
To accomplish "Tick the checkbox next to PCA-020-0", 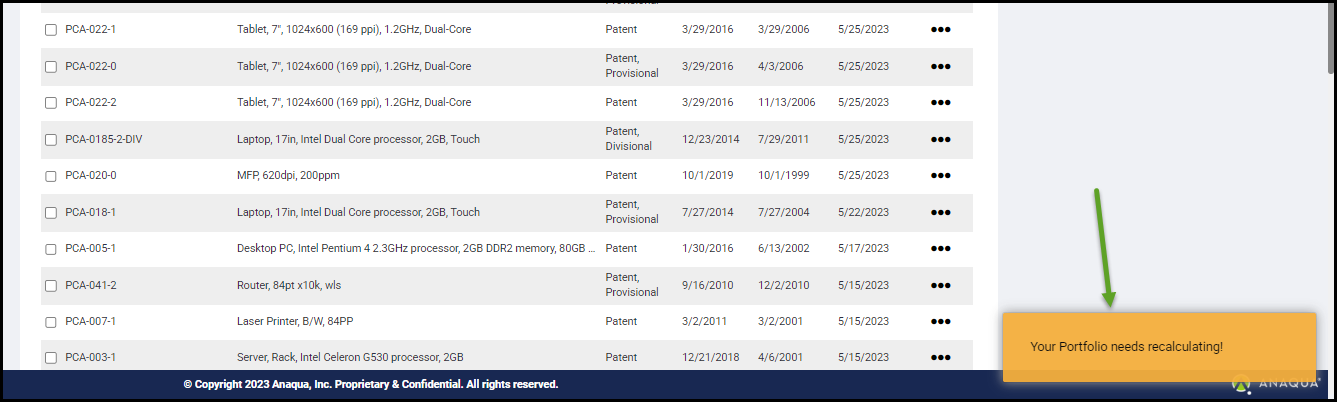I will [x=51, y=176].
